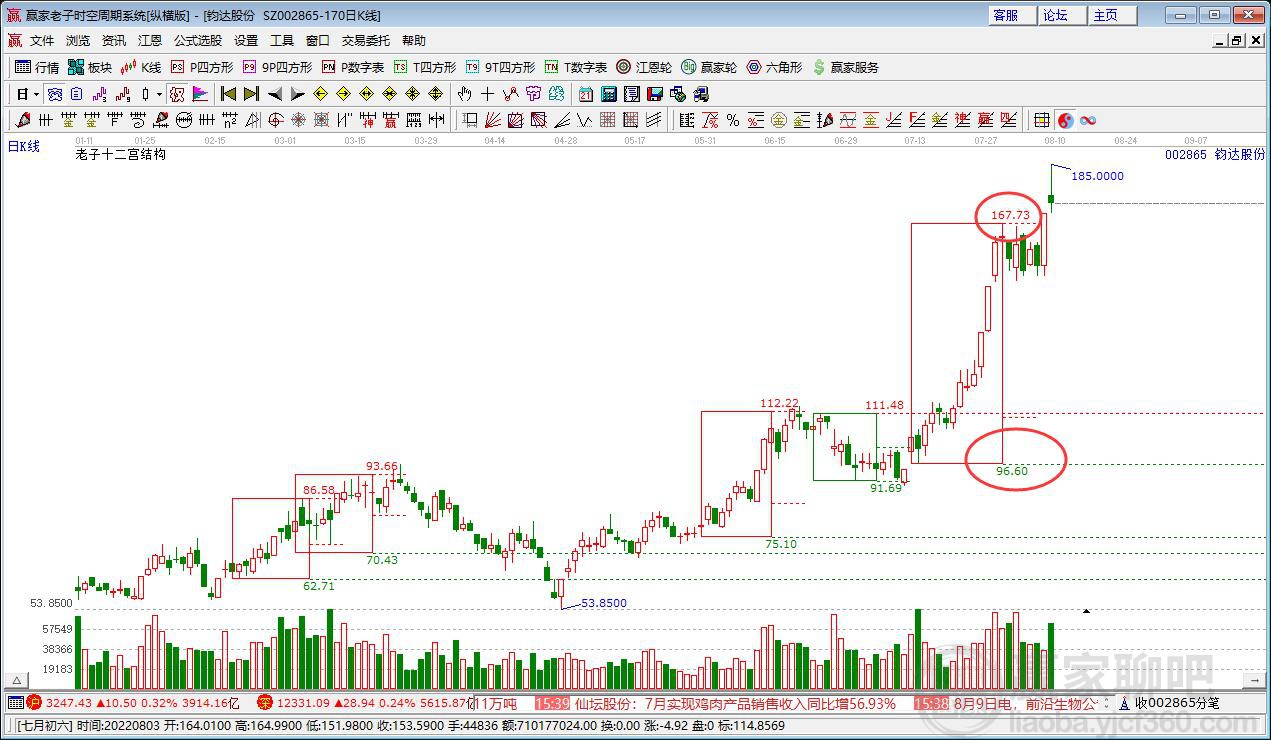
Task: Open the 文件 menu
Action: click(41, 40)
